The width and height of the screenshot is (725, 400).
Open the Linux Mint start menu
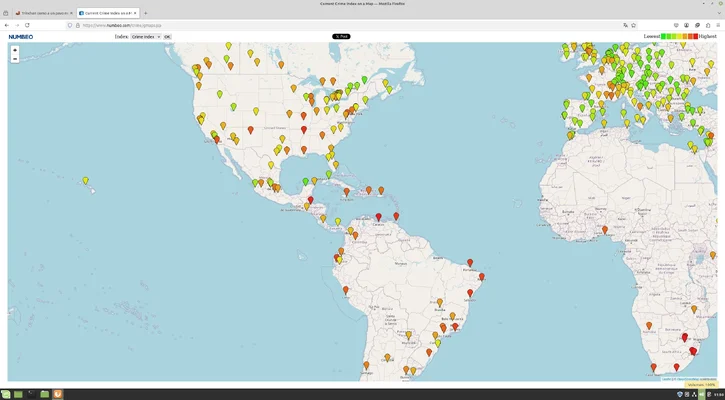tap(6, 394)
